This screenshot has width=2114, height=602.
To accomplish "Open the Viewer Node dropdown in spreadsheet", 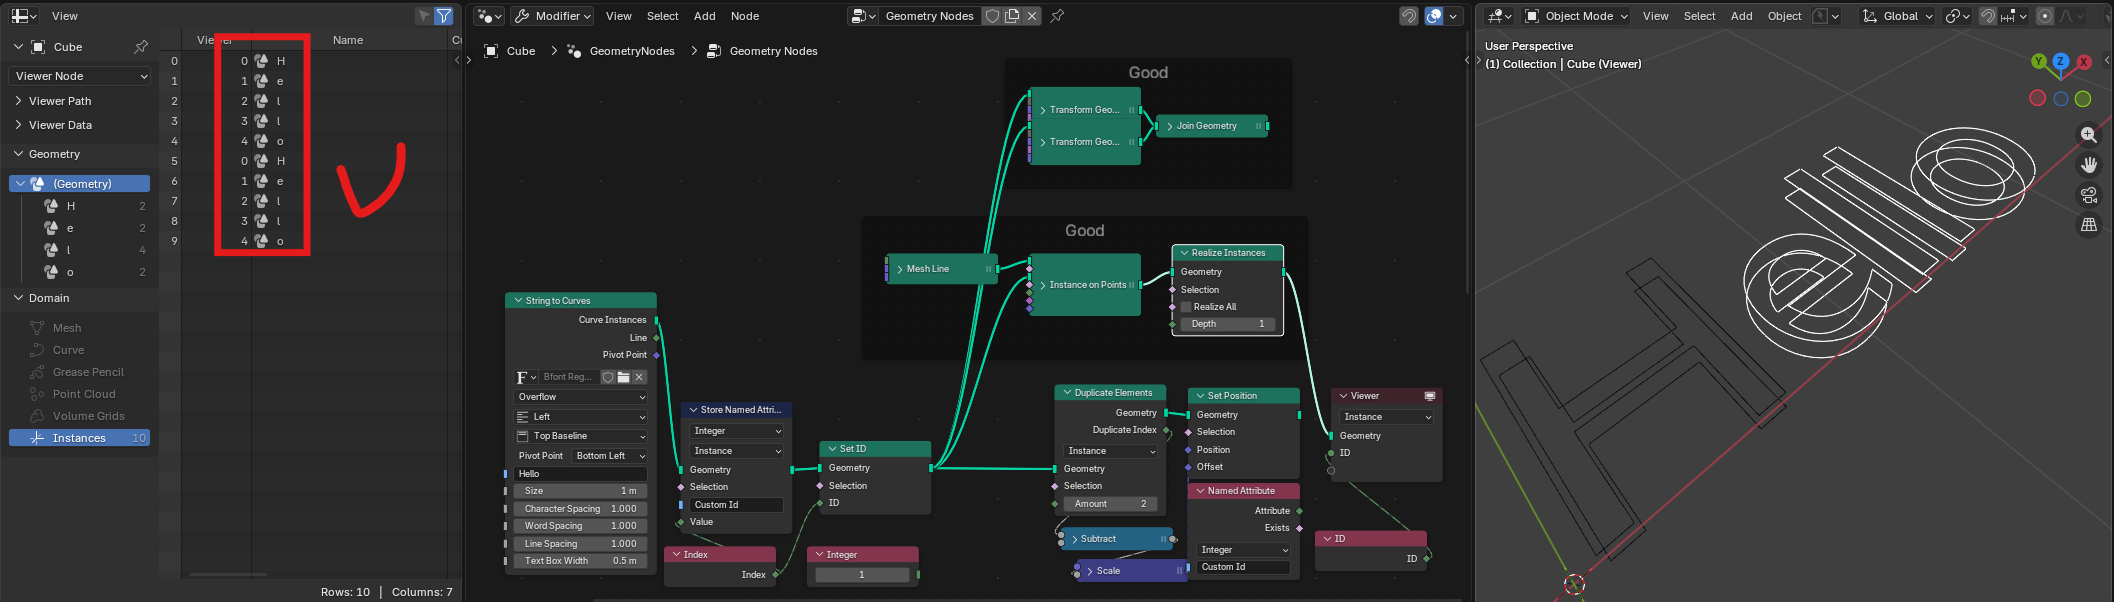I will pyautogui.click(x=81, y=76).
